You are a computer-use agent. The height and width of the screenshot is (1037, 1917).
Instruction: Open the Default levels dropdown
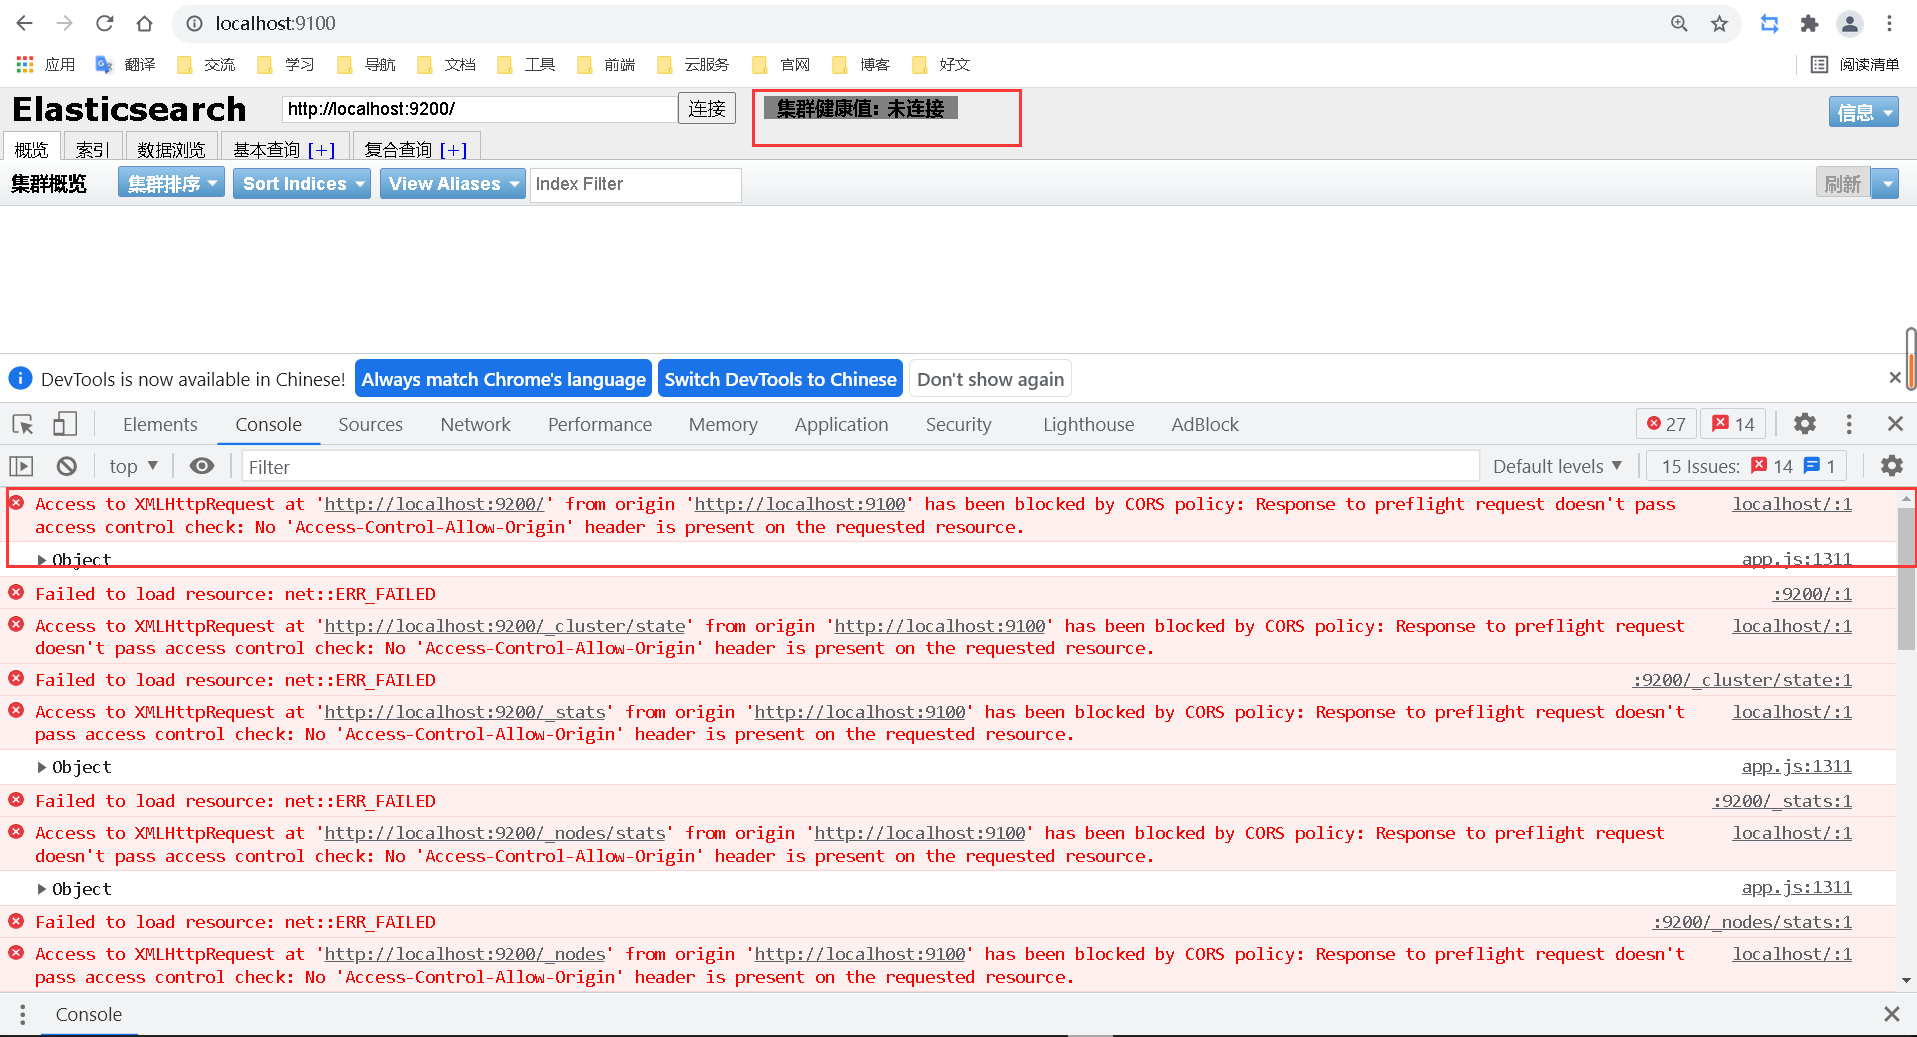1557,466
